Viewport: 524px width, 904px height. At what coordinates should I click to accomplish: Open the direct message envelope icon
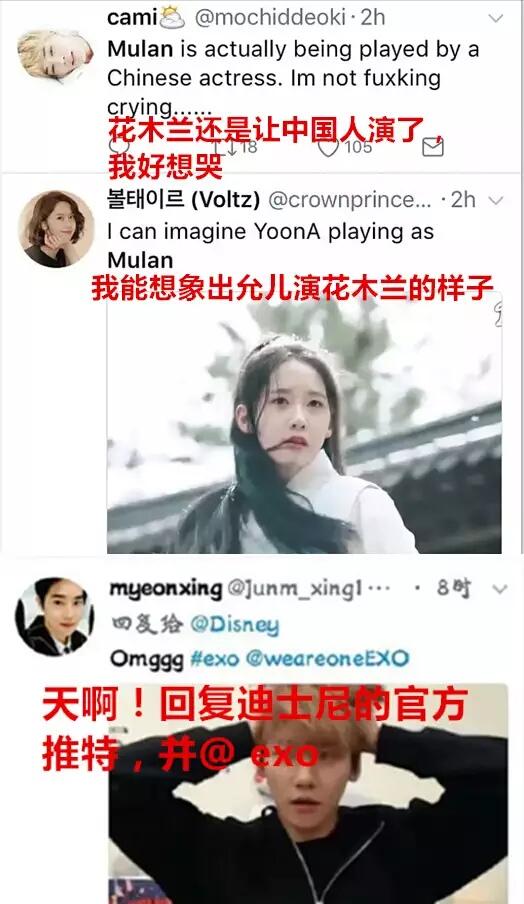[x=432, y=147]
